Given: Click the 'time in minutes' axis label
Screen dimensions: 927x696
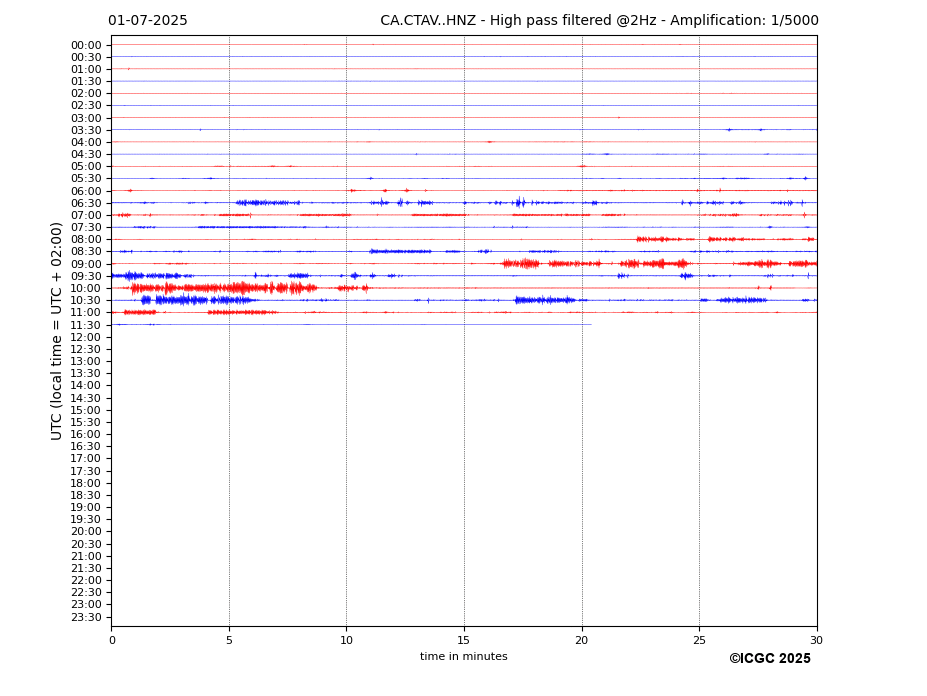Looking at the screenshot, I should [464, 656].
